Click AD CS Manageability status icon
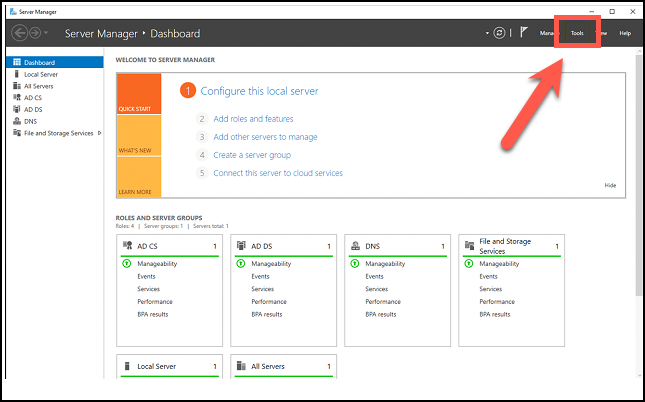645x402 pixels. point(127,263)
